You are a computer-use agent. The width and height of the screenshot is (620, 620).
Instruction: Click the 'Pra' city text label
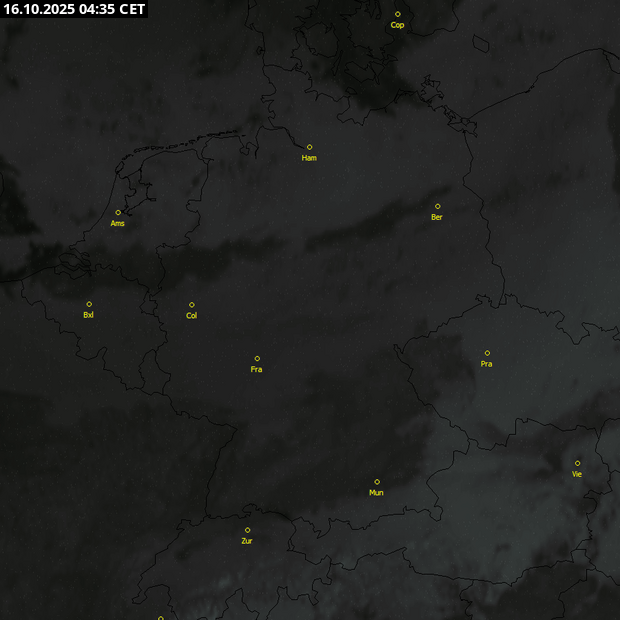tap(487, 364)
